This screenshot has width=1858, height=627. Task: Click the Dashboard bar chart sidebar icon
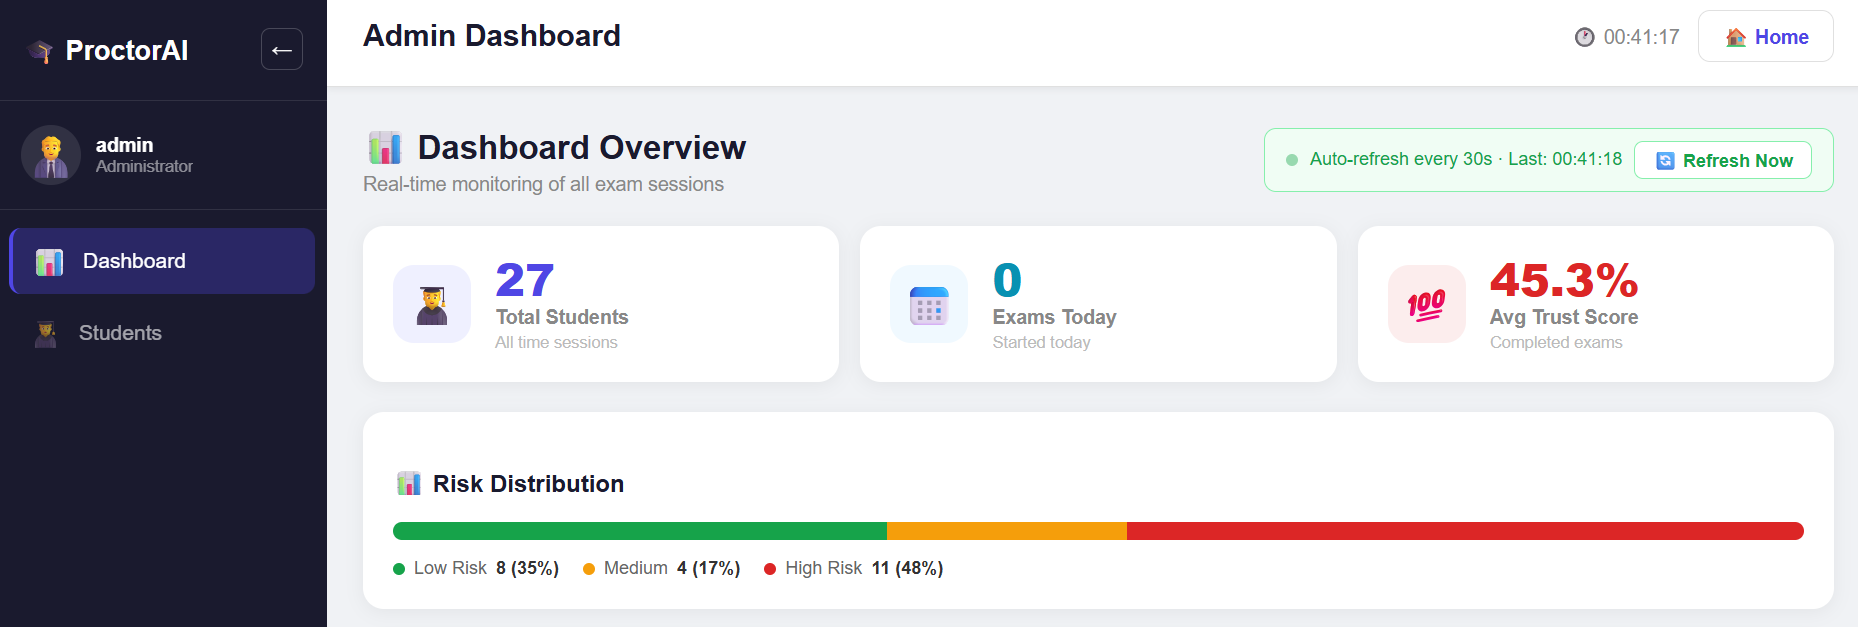[x=49, y=262]
